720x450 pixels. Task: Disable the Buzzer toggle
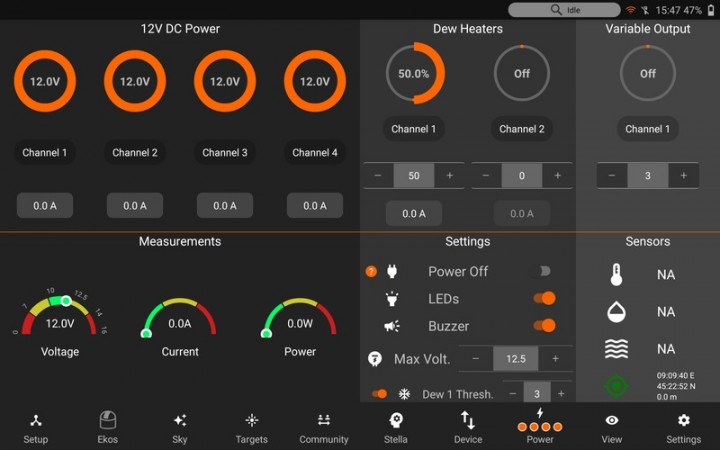pyautogui.click(x=543, y=325)
